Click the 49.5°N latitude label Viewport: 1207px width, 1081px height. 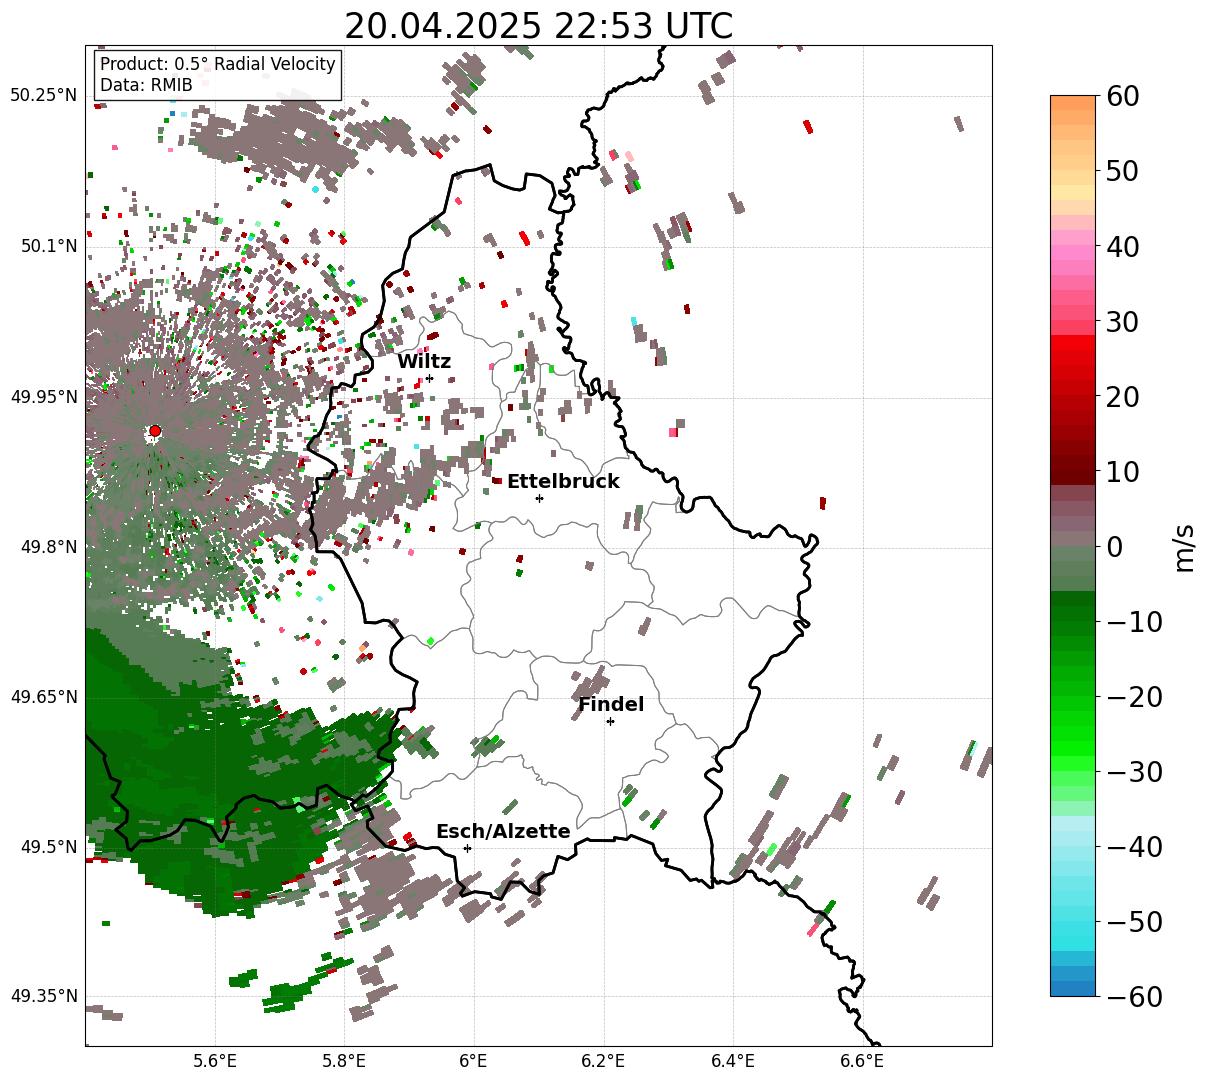(48, 847)
